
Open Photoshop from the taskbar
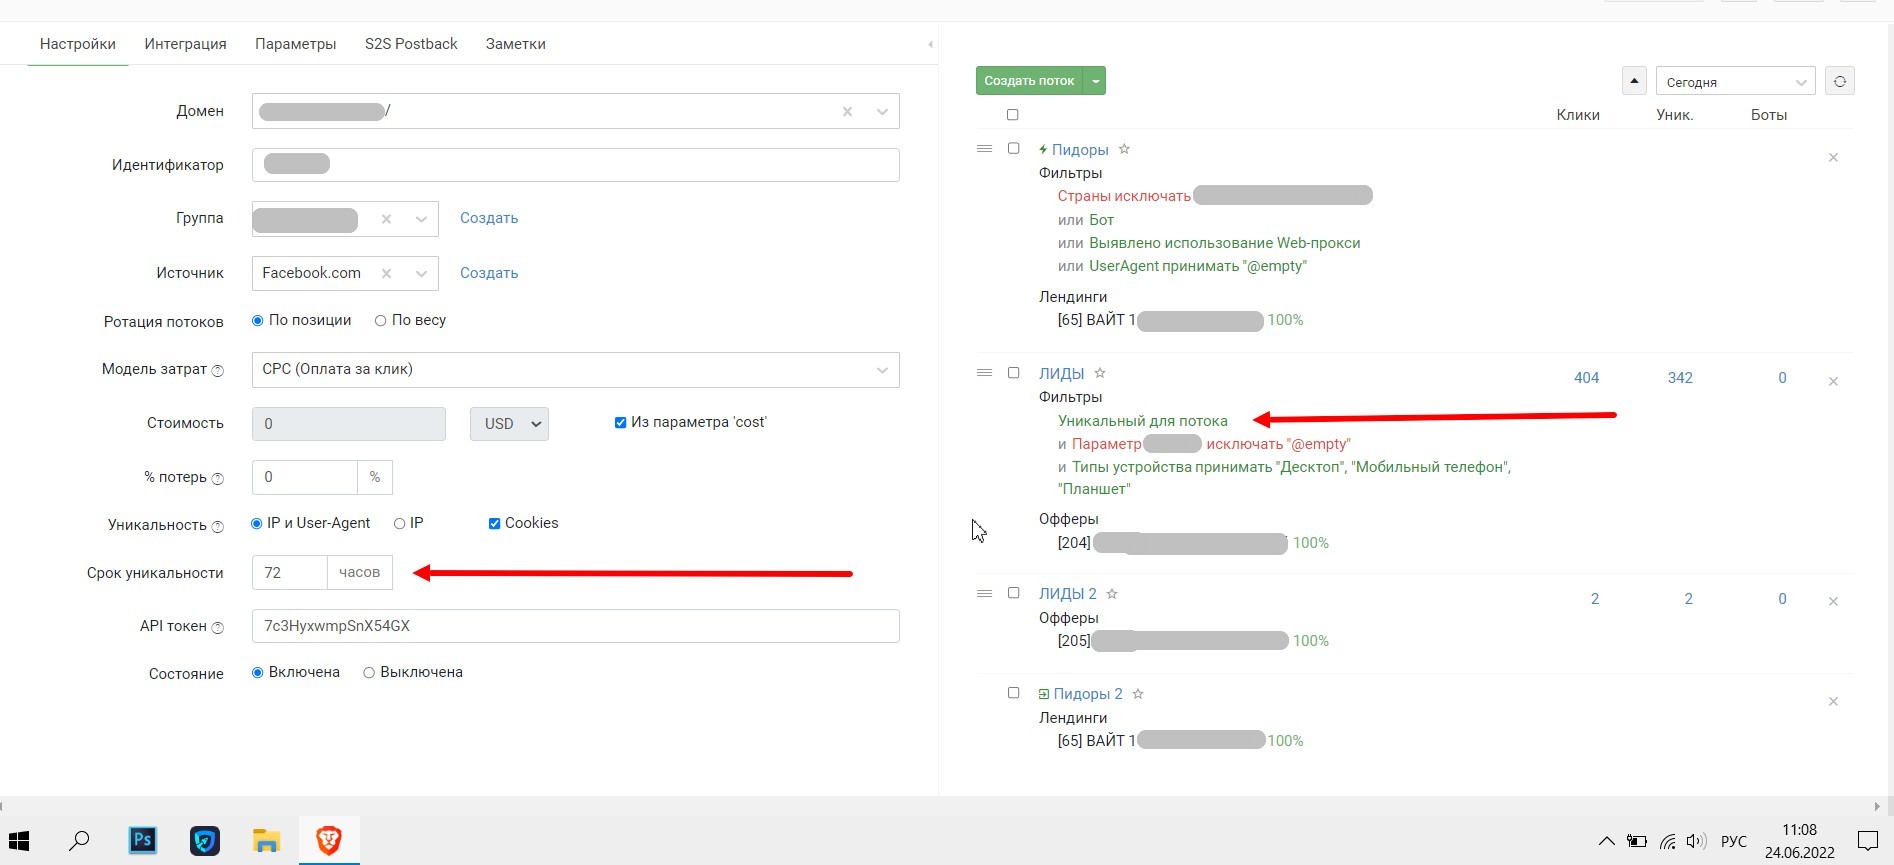(x=143, y=840)
